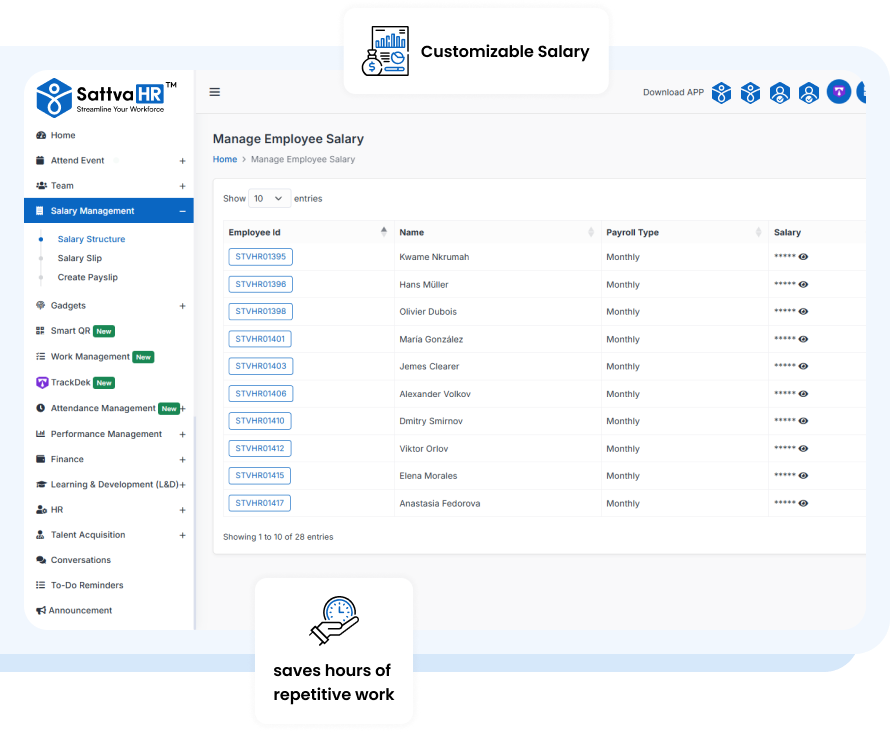This screenshot has height=732, width=890.
Task: Click the Announcement megaphone icon
Action: 41,610
